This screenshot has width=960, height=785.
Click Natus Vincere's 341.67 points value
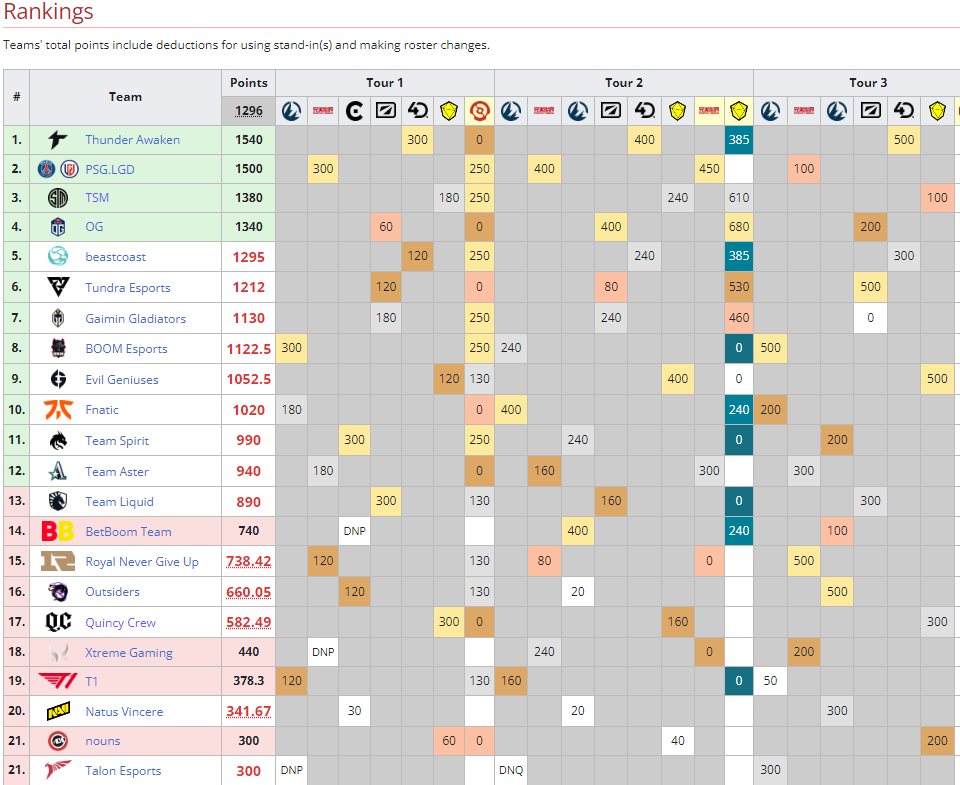click(x=249, y=712)
